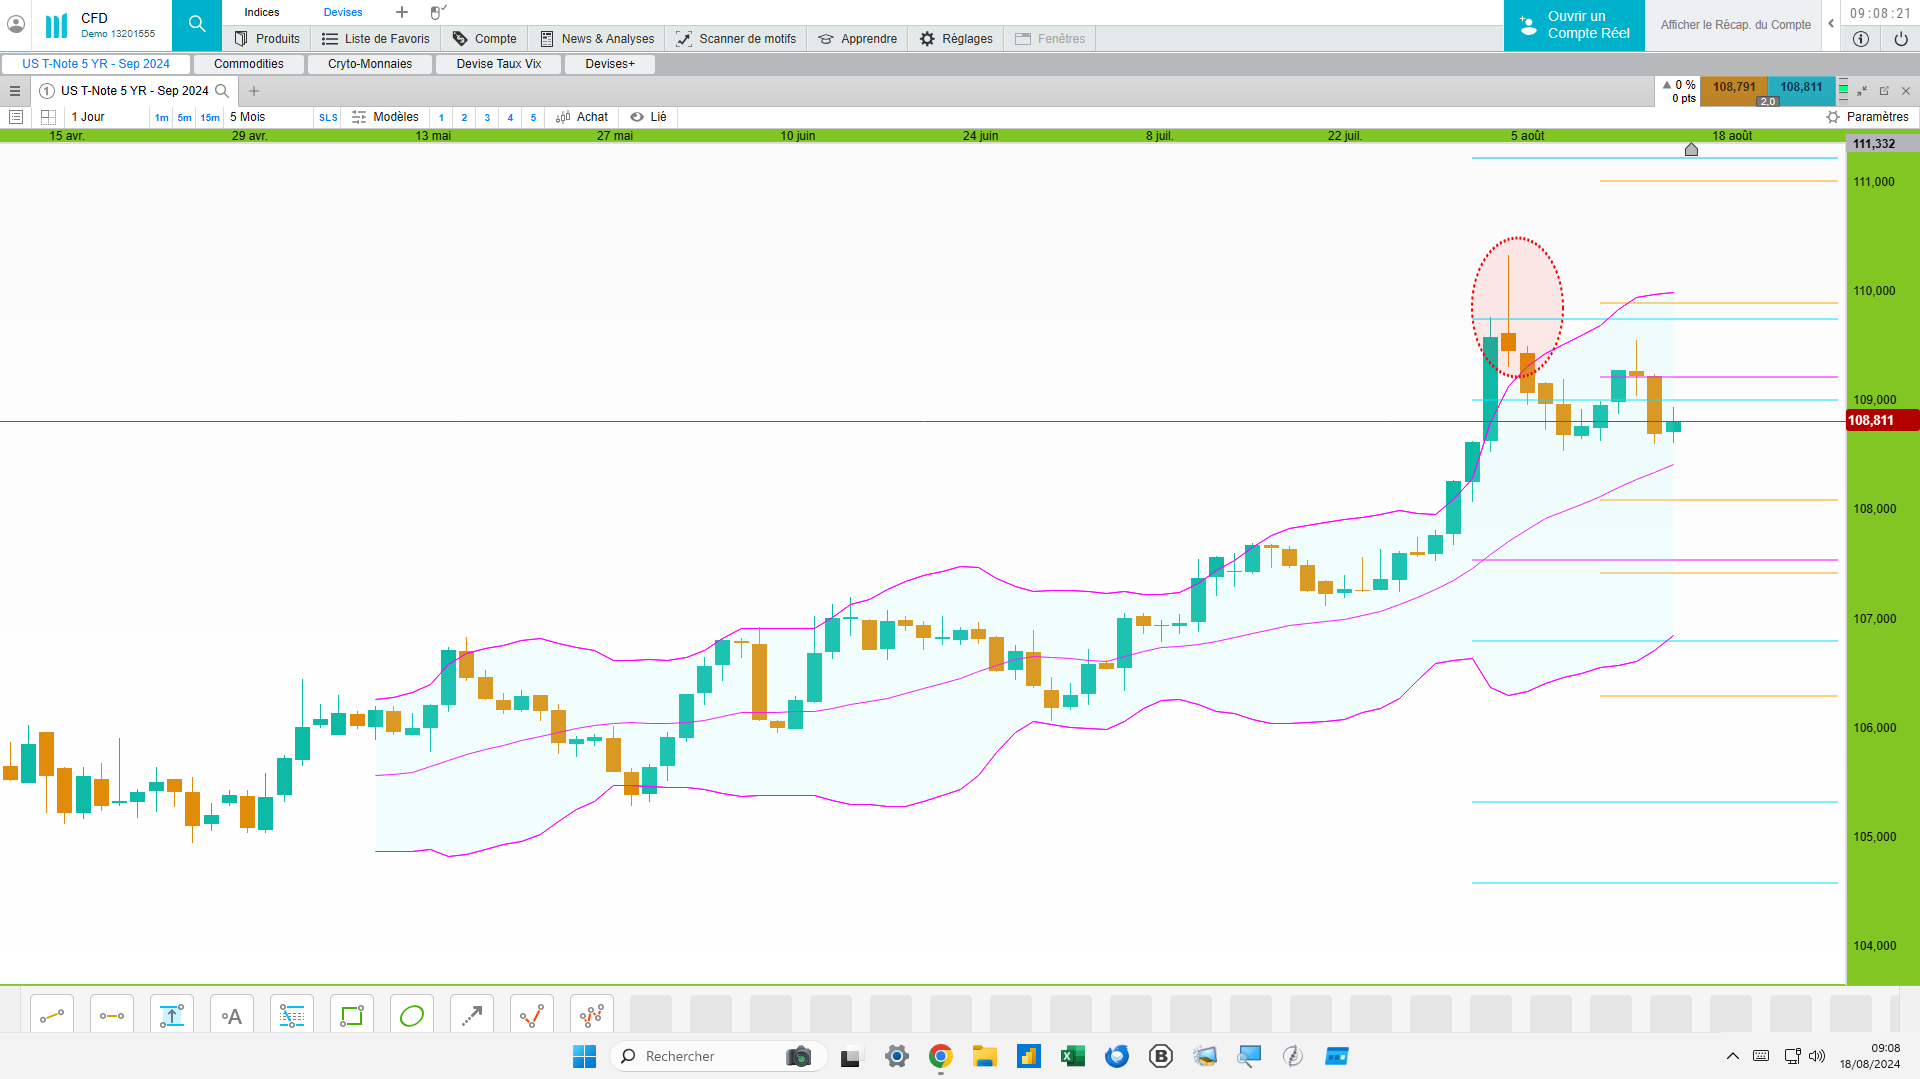Toggle the Lié link-chart option
Image resolution: width=1920 pixels, height=1079 pixels.
point(648,117)
